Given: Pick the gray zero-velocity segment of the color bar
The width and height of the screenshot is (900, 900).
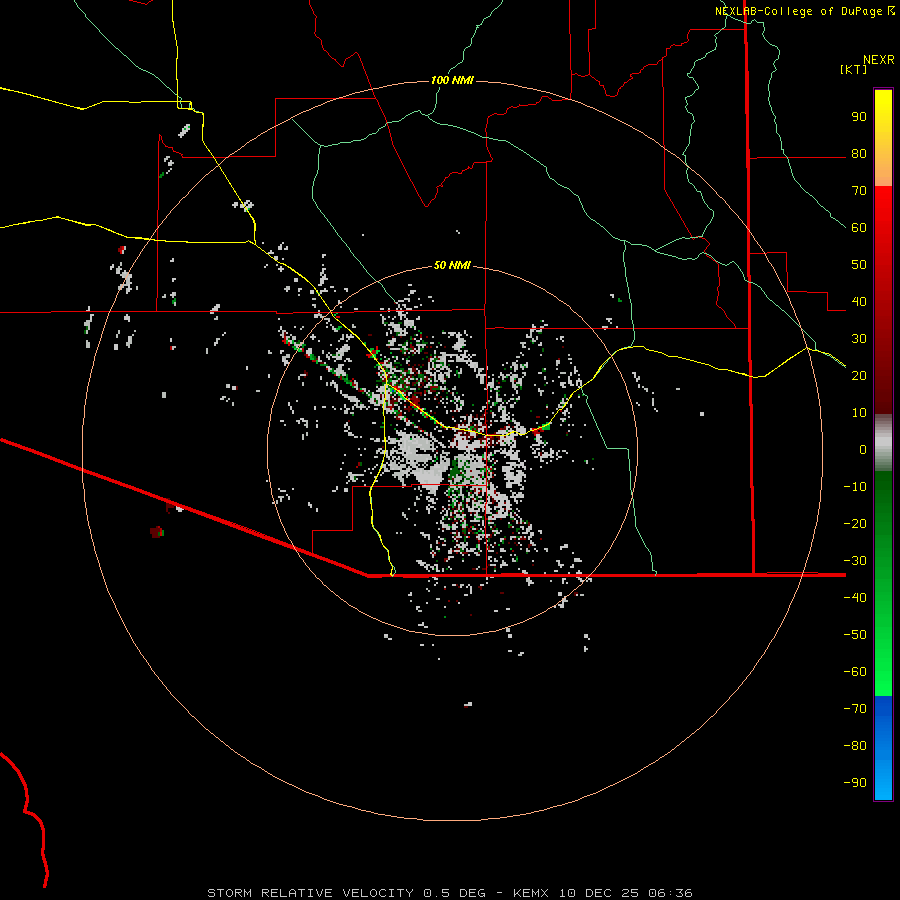Looking at the screenshot, I should coord(883,443).
